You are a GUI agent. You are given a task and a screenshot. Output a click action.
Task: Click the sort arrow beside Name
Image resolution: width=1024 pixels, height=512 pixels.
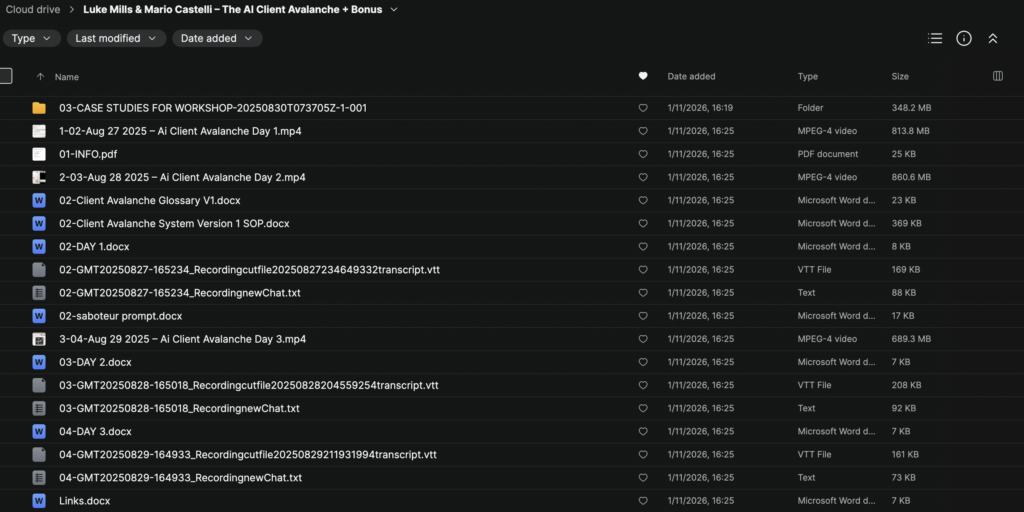pos(40,76)
